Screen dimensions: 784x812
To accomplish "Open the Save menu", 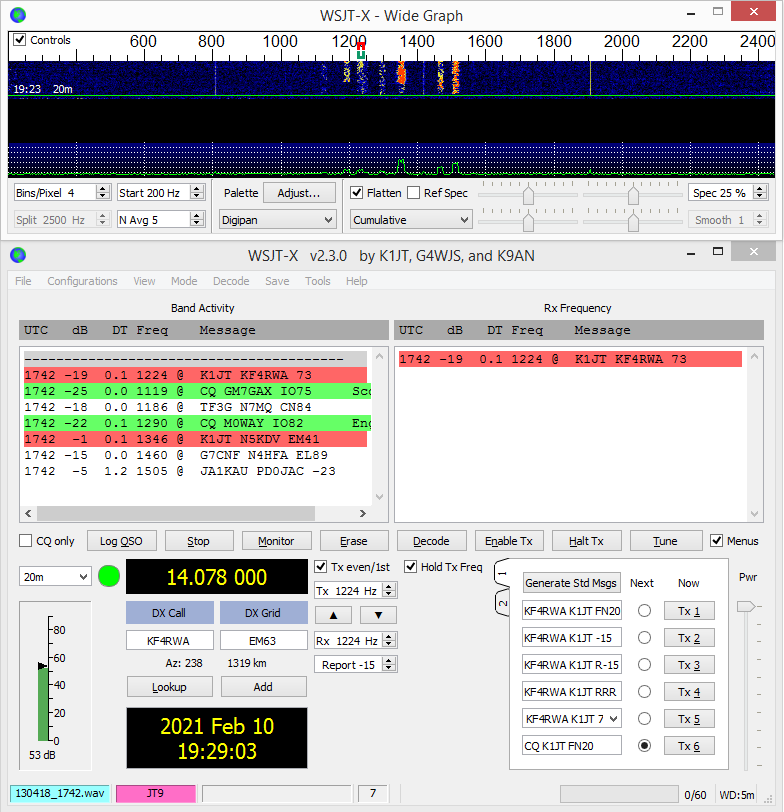I will [277, 281].
